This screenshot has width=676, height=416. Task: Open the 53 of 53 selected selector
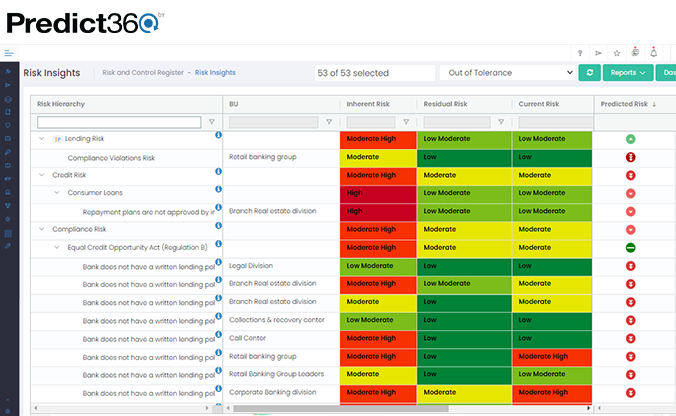[x=375, y=73]
